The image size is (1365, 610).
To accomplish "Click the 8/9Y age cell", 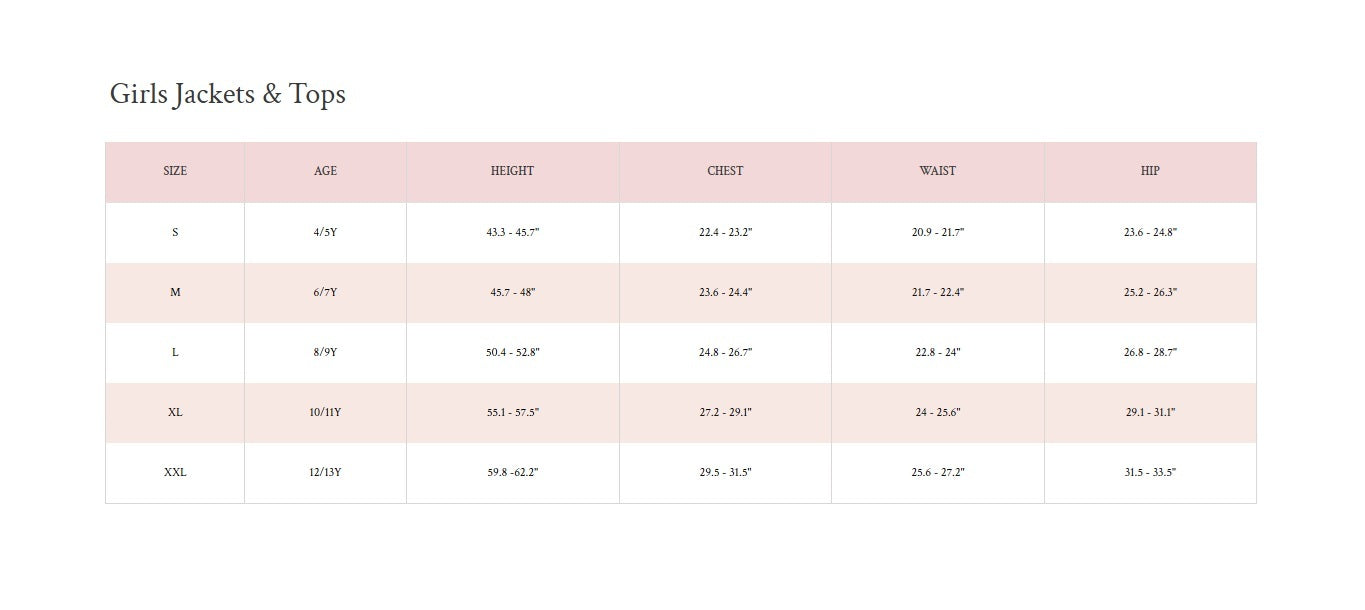I will click(325, 352).
